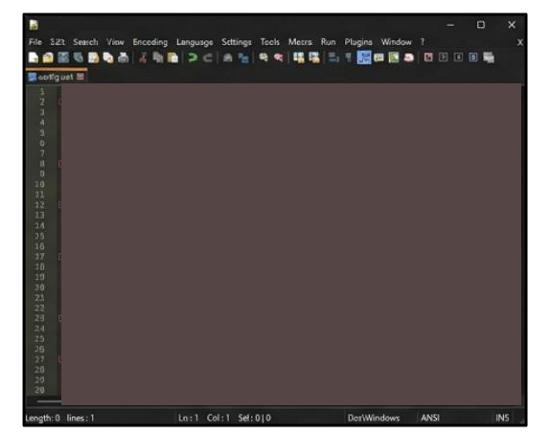550x434 pixels.
Task: Collapse fold marker at line 17
Action: click(x=60, y=257)
